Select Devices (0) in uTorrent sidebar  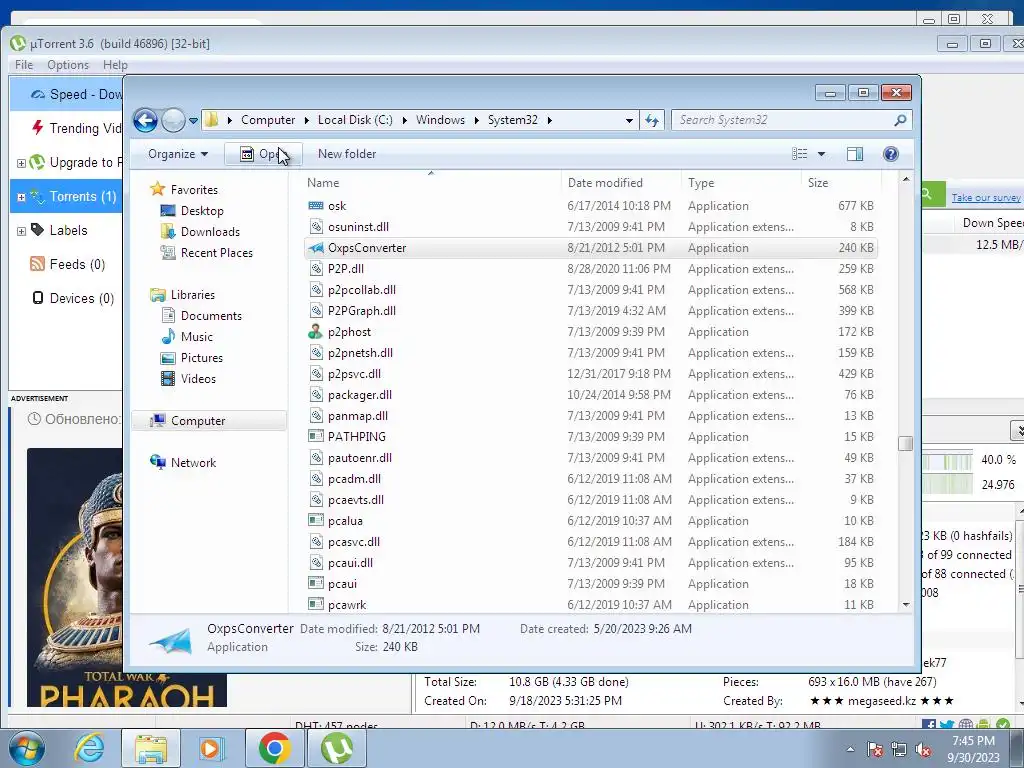tap(72, 298)
